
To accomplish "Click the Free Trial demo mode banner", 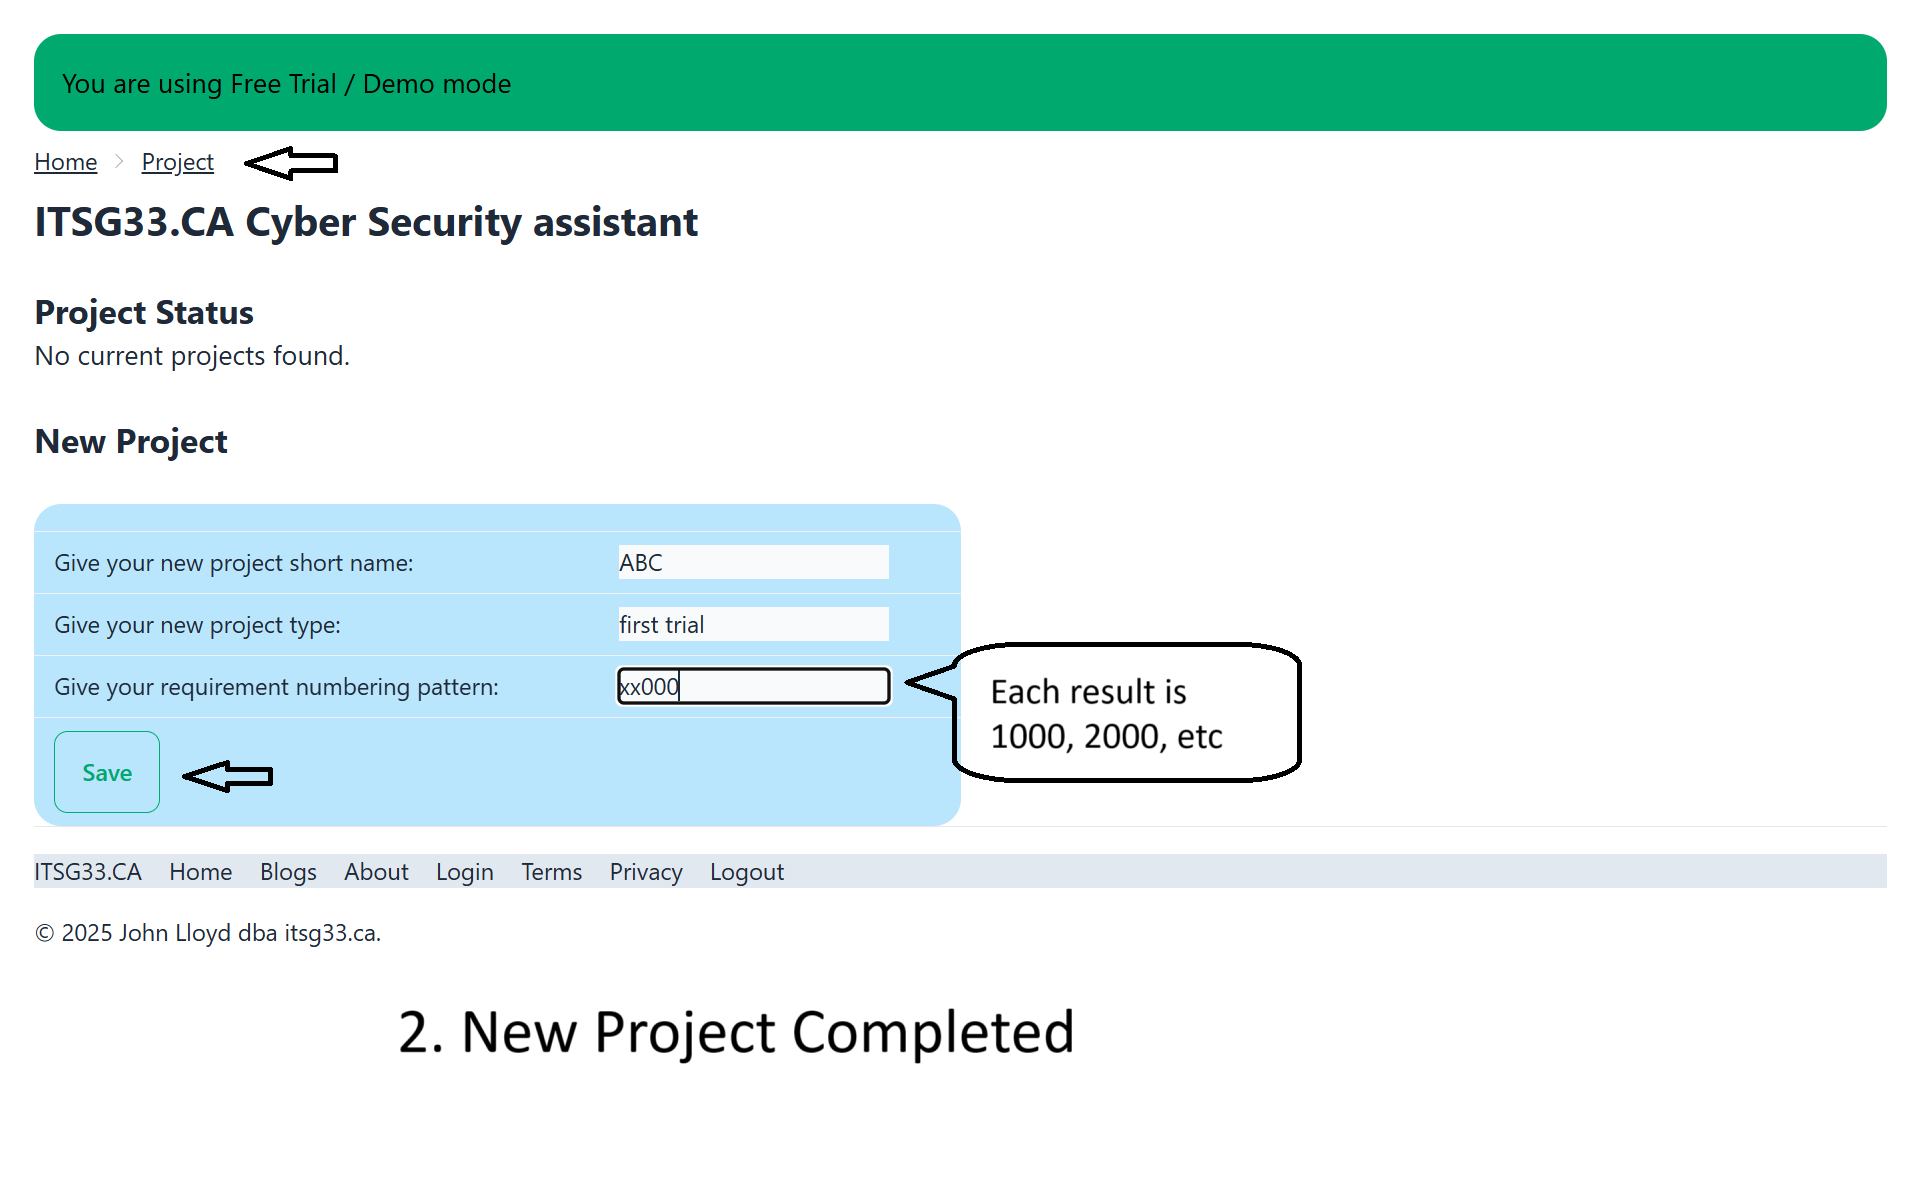I will click(x=960, y=83).
